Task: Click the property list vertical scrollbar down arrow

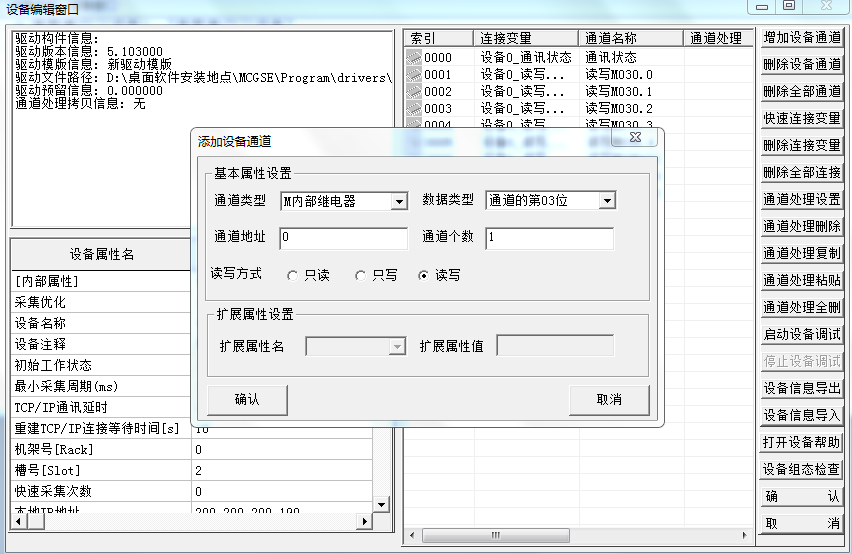Action: click(381, 505)
